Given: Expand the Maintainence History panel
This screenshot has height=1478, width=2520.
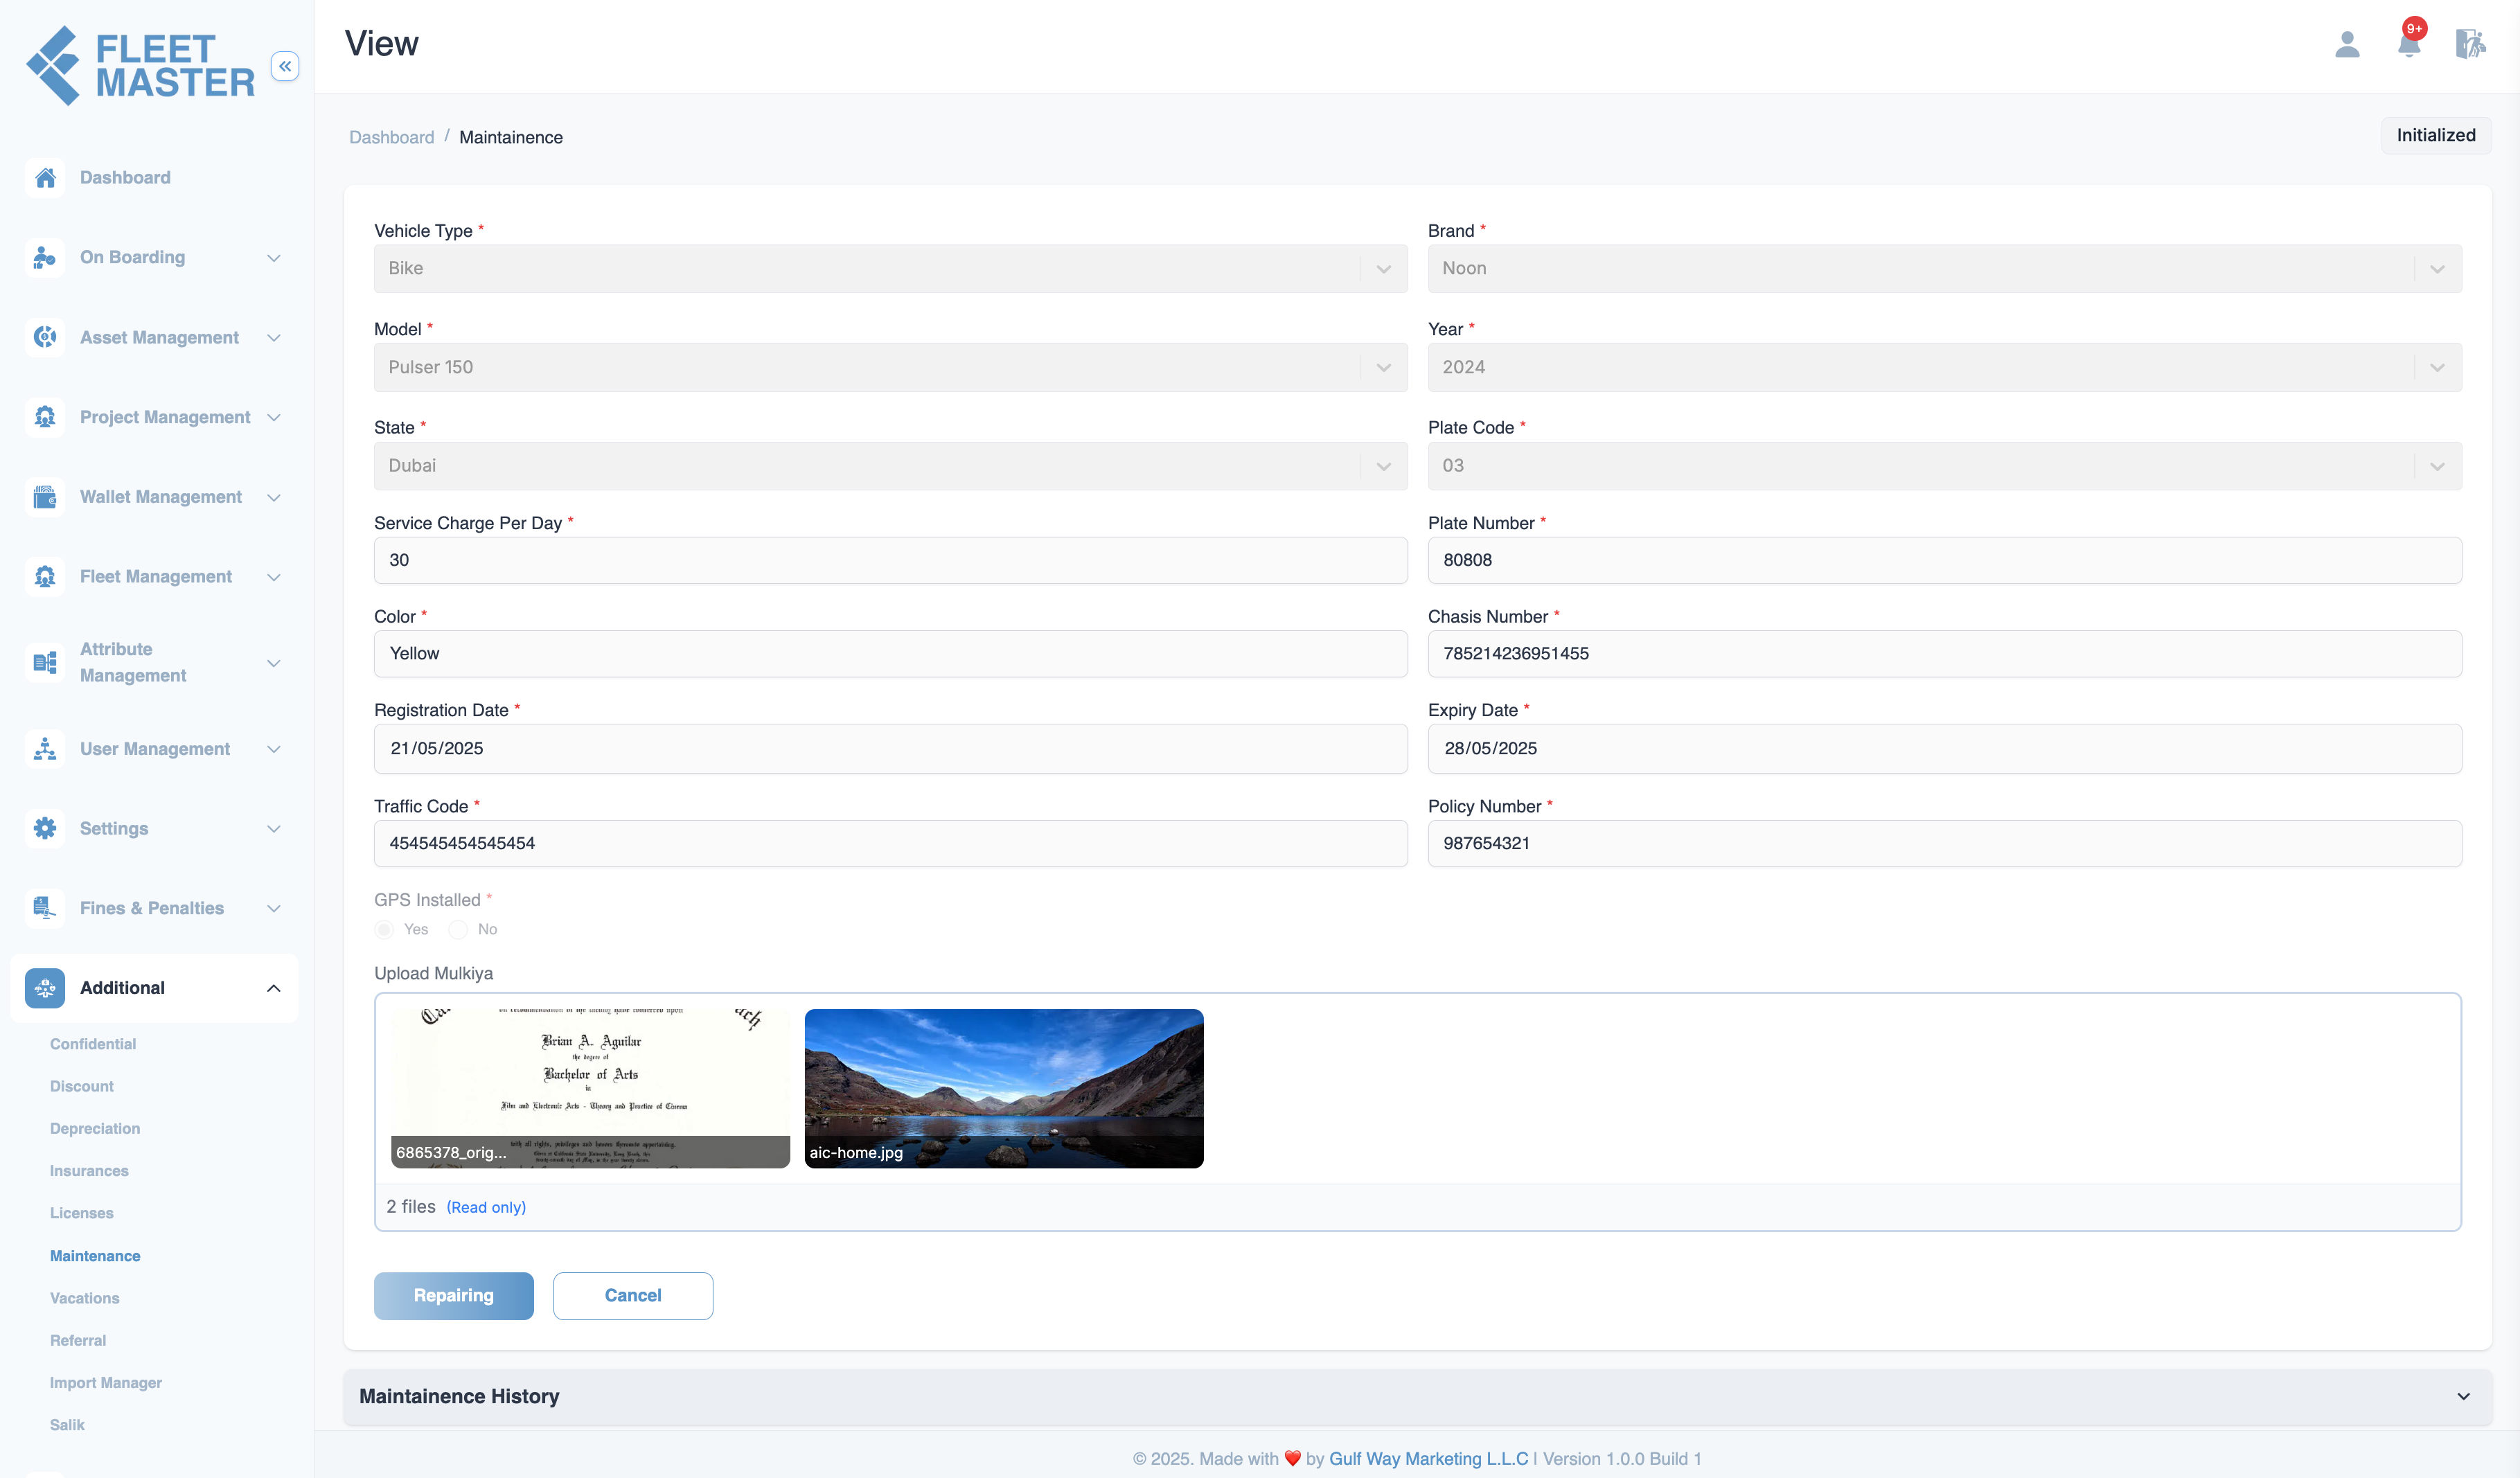Looking at the screenshot, I should click(1417, 1396).
